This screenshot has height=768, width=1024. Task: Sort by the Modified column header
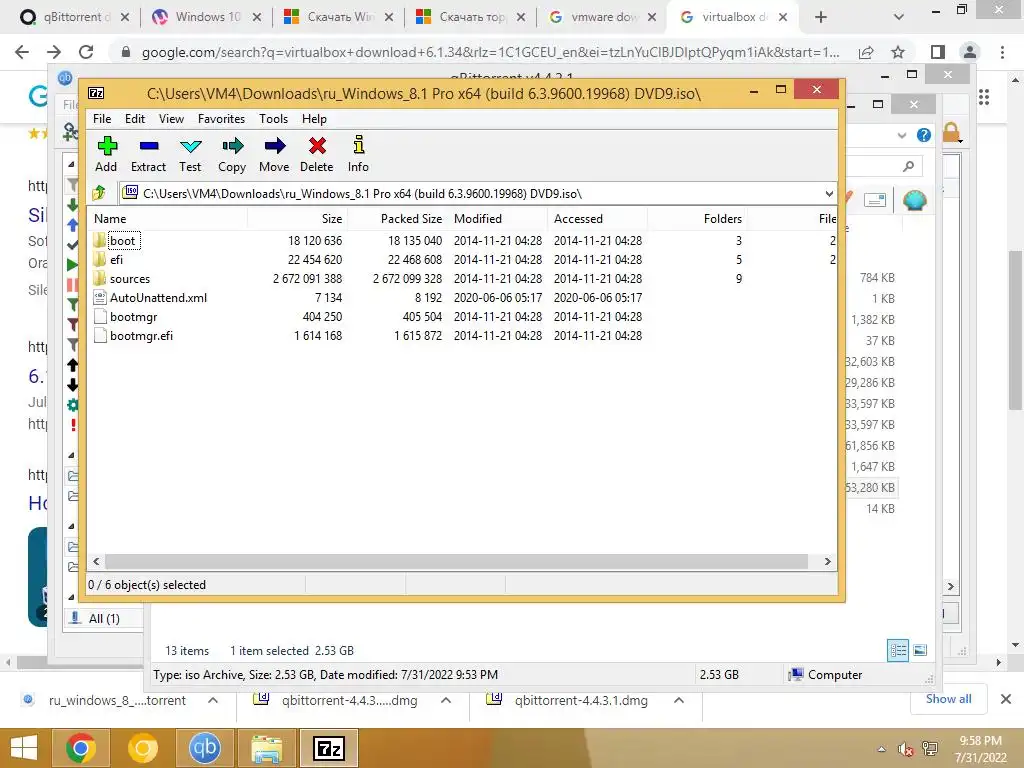coord(498,219)
